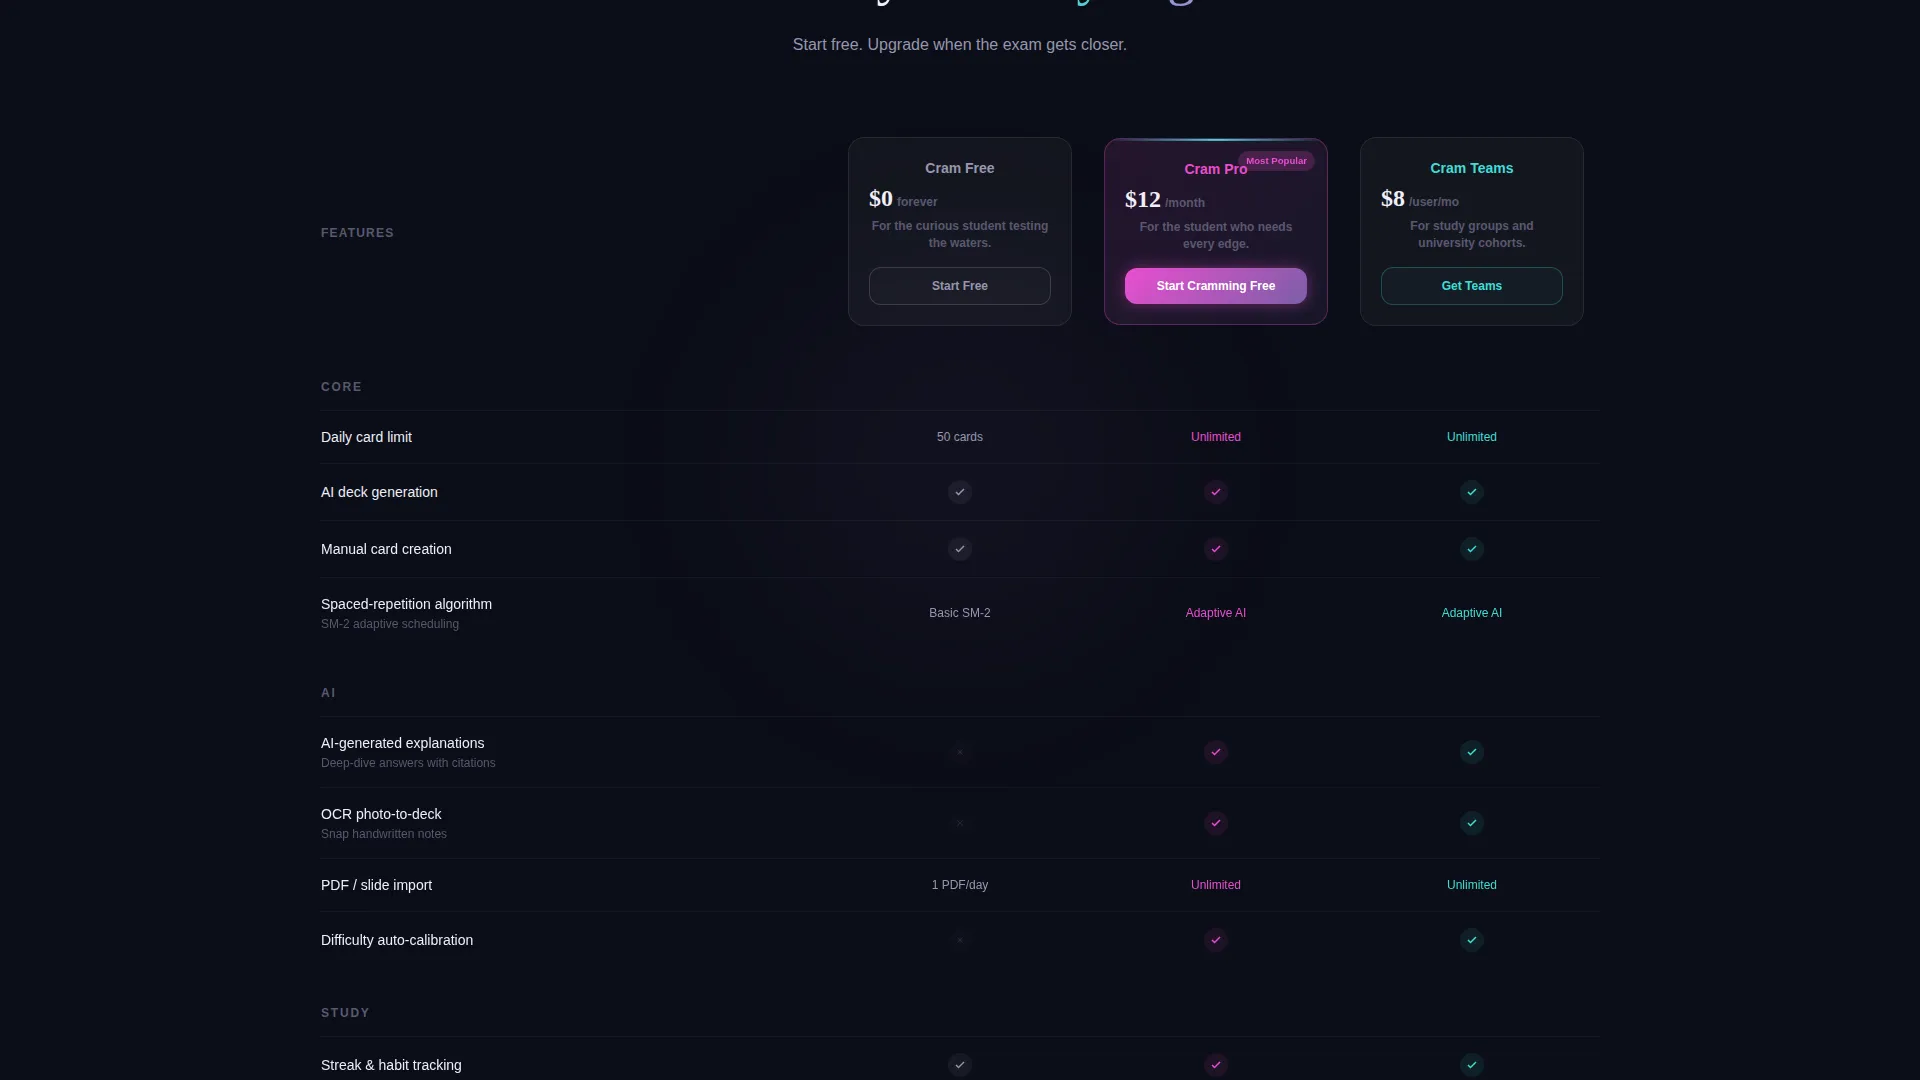
Task: Click the Difficulty auto-calibration row label
Action: point(397,940)
